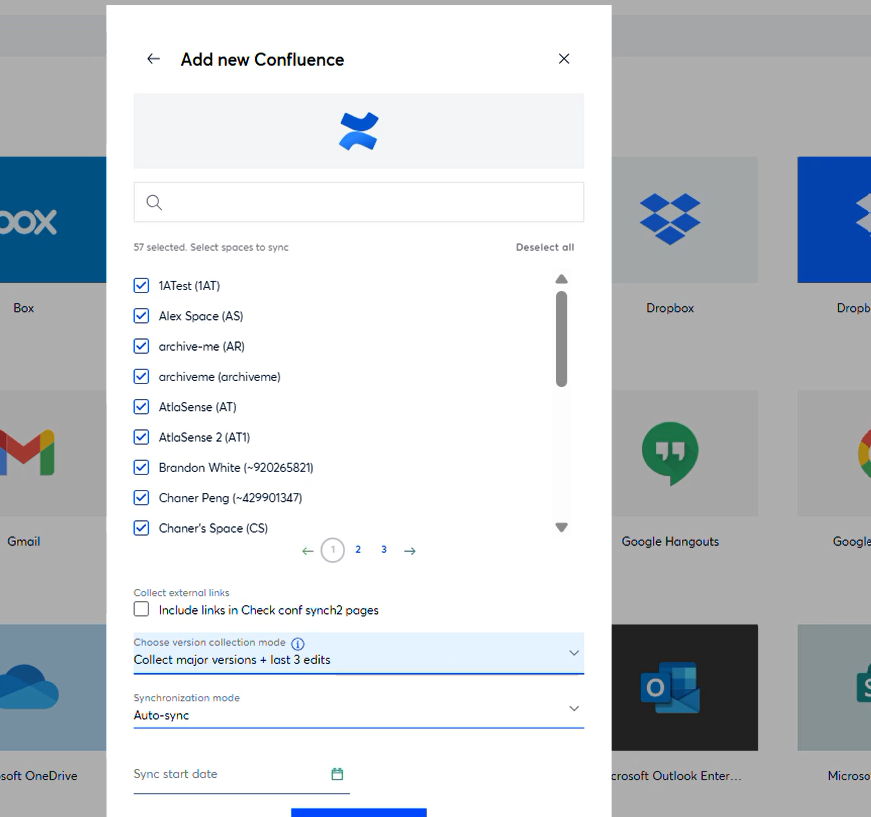
Task: Enable Include links in pages checkbox
Action: pos(142,609)
